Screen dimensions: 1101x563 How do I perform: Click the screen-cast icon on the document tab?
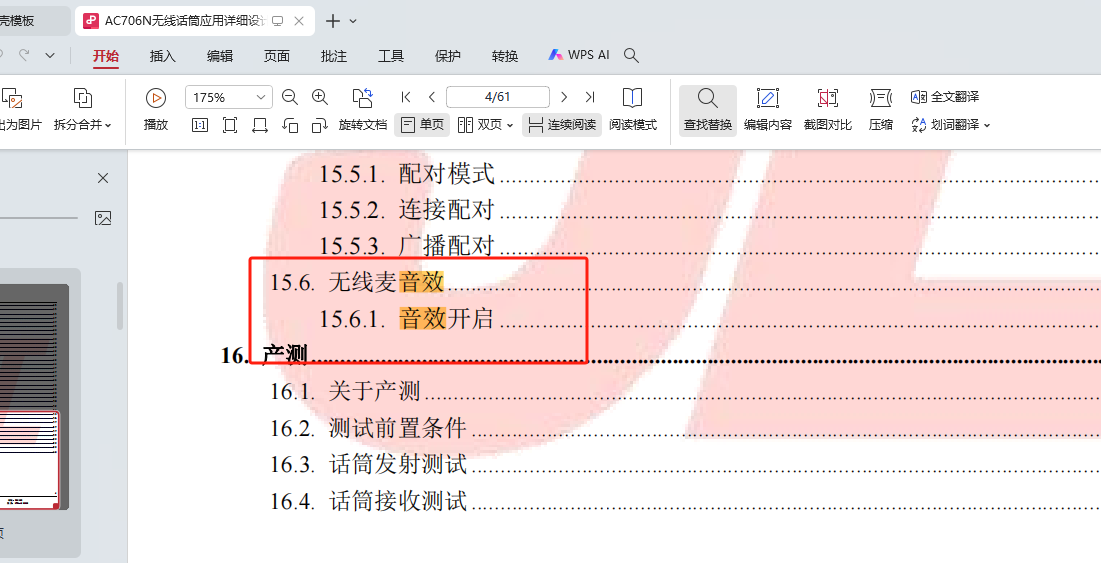pyautogui.click(x=277, y=21)
